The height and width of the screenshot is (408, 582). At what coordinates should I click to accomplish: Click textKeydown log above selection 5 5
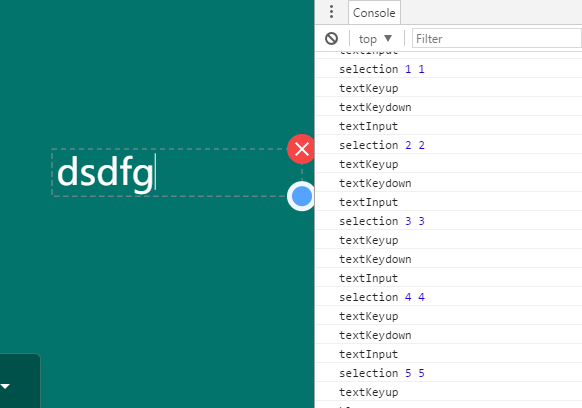click(x=448, y=335)
